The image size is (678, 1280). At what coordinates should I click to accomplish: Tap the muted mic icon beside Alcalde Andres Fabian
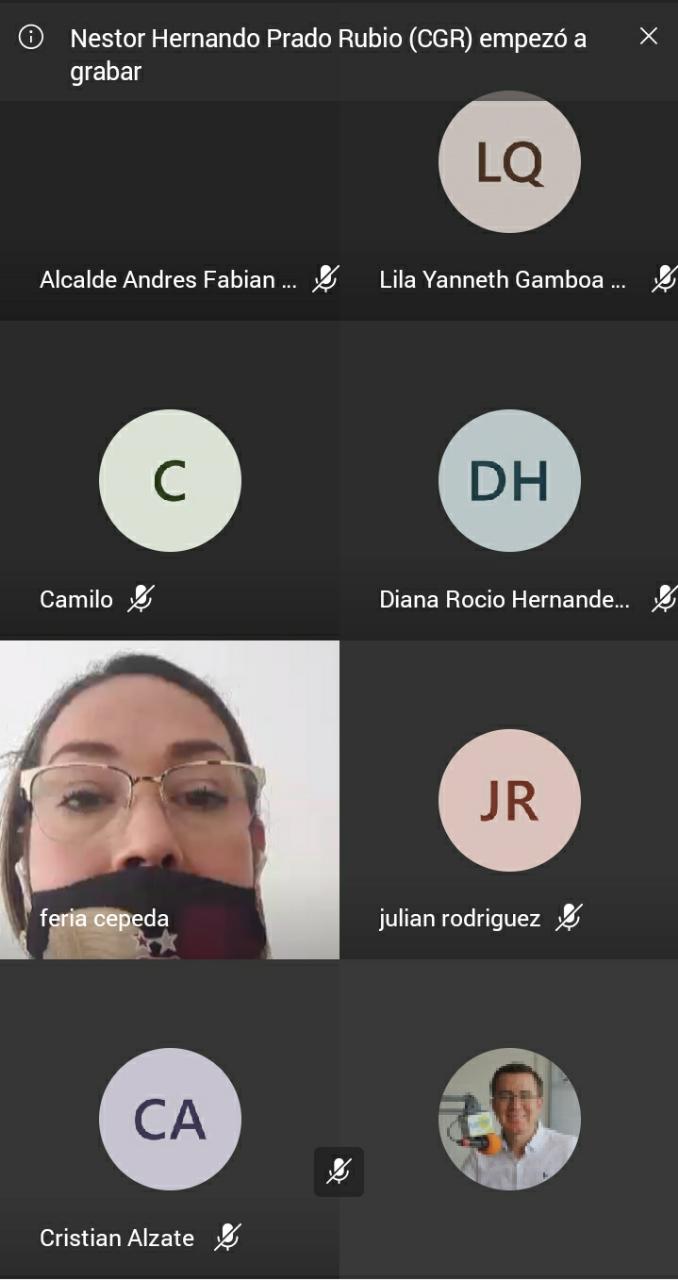(325, 279)
